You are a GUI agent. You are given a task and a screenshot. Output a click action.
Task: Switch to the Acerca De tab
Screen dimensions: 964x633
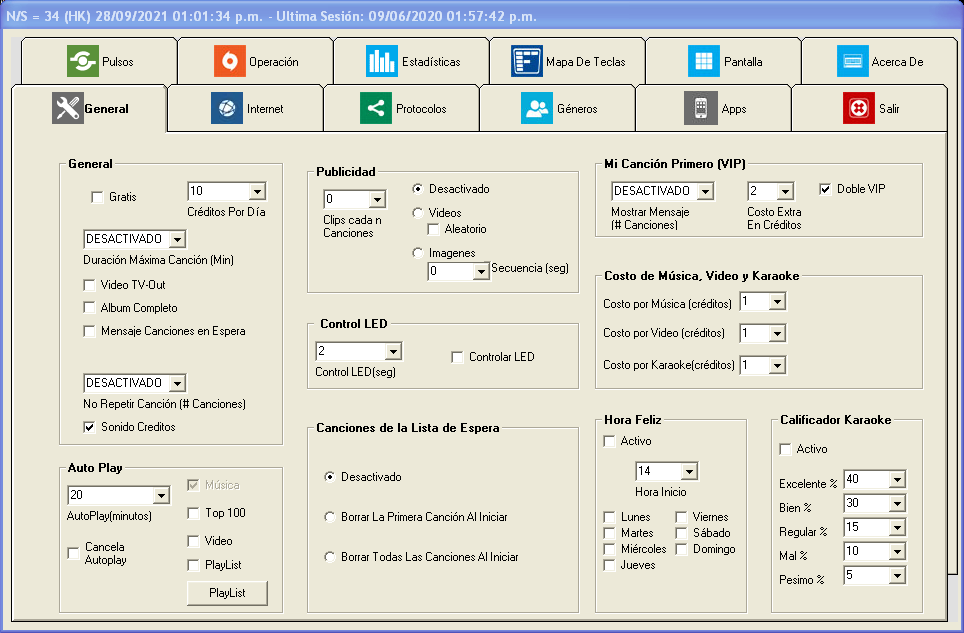coord(879,61)
